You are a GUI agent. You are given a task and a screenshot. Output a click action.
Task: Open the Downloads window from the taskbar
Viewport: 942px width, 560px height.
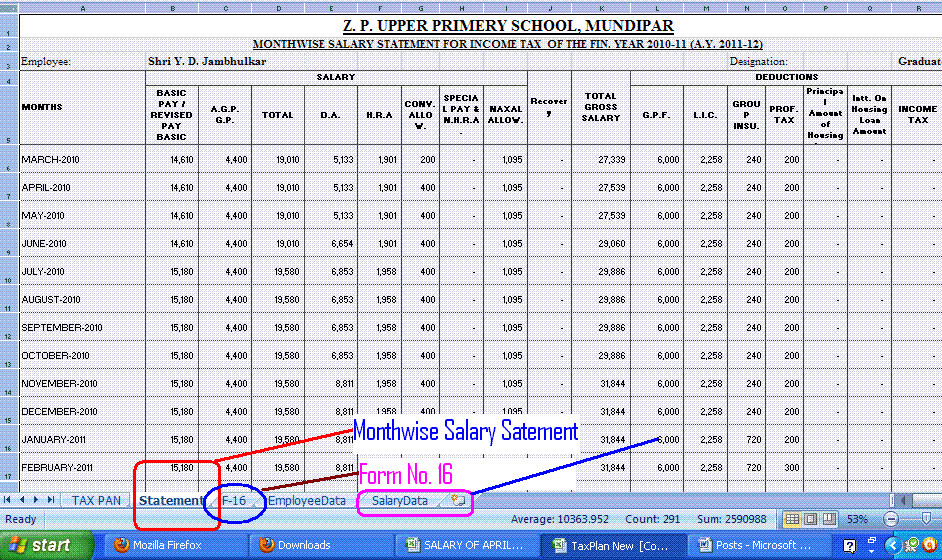[321, 545]
